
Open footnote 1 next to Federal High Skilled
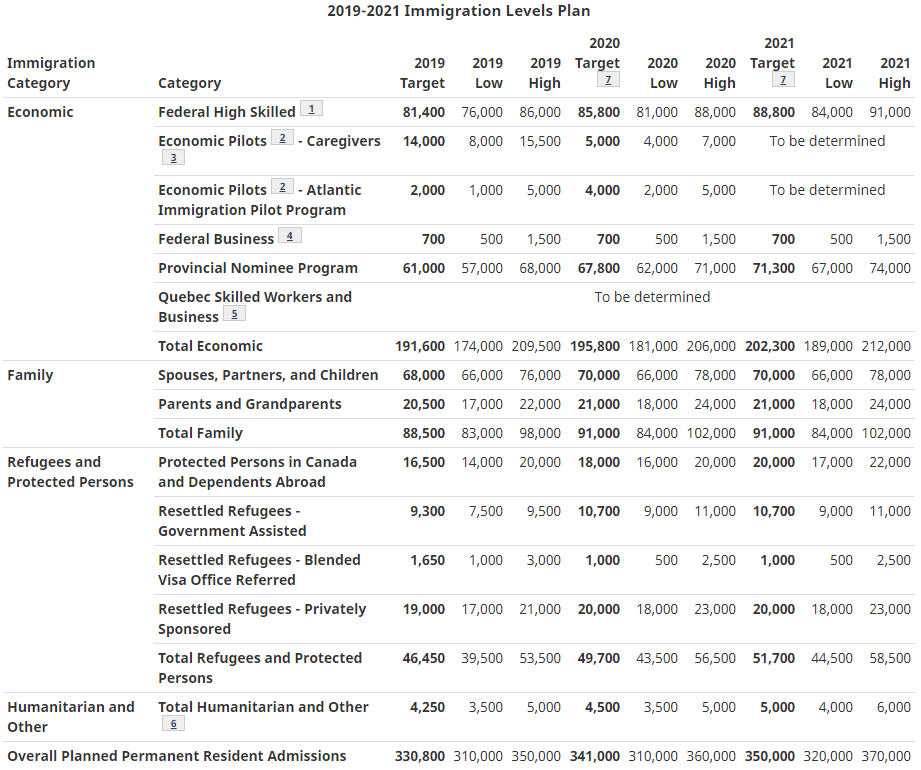(x=311, y=109)
